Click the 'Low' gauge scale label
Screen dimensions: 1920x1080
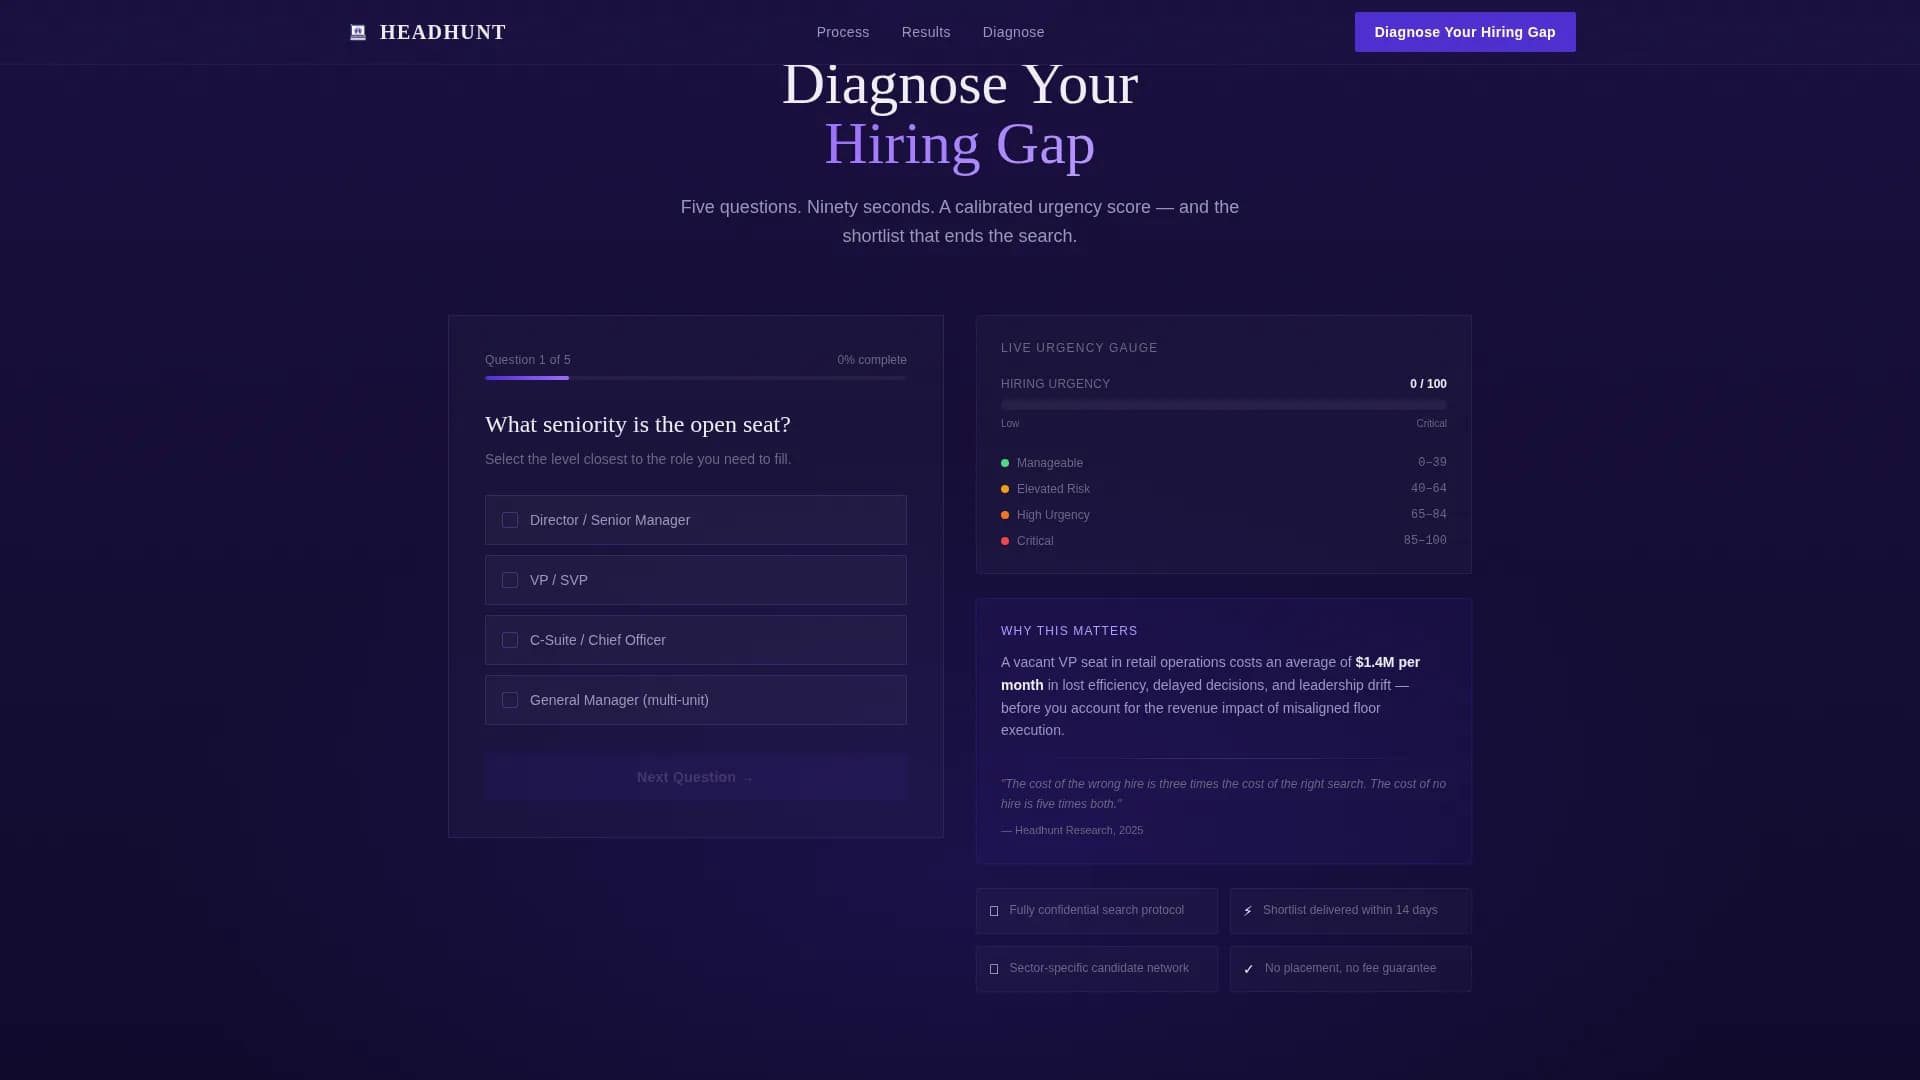click(x=1010, y=424)
